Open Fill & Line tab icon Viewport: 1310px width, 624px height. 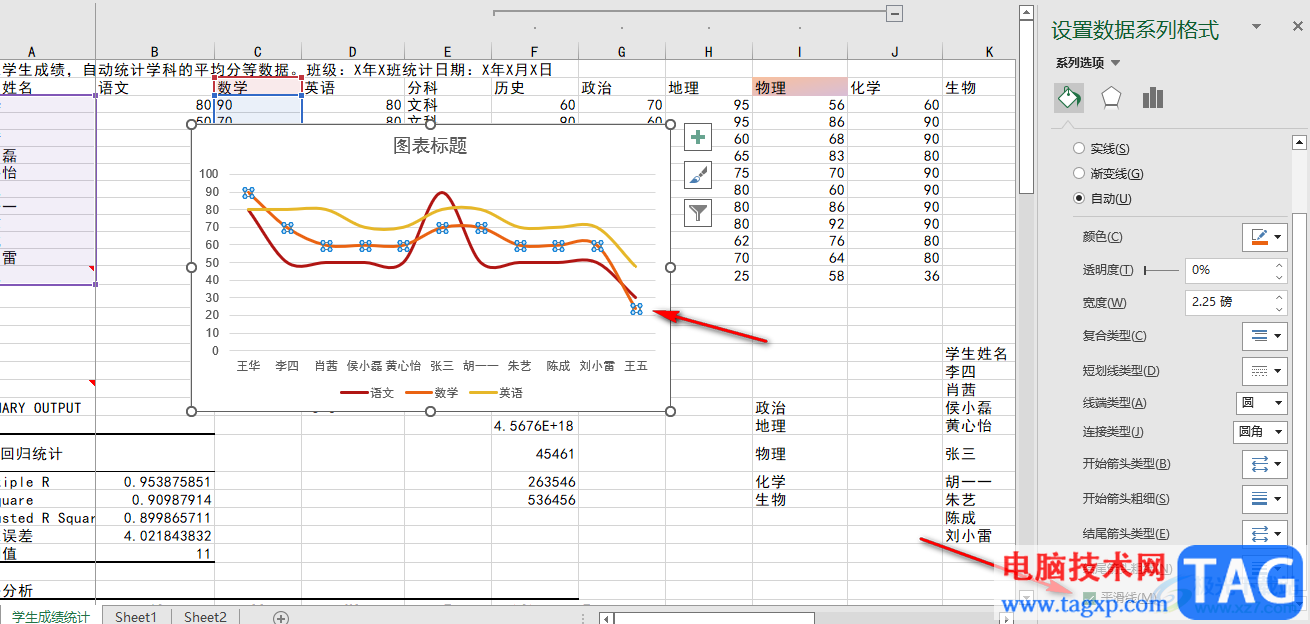tap(1069, 98)
